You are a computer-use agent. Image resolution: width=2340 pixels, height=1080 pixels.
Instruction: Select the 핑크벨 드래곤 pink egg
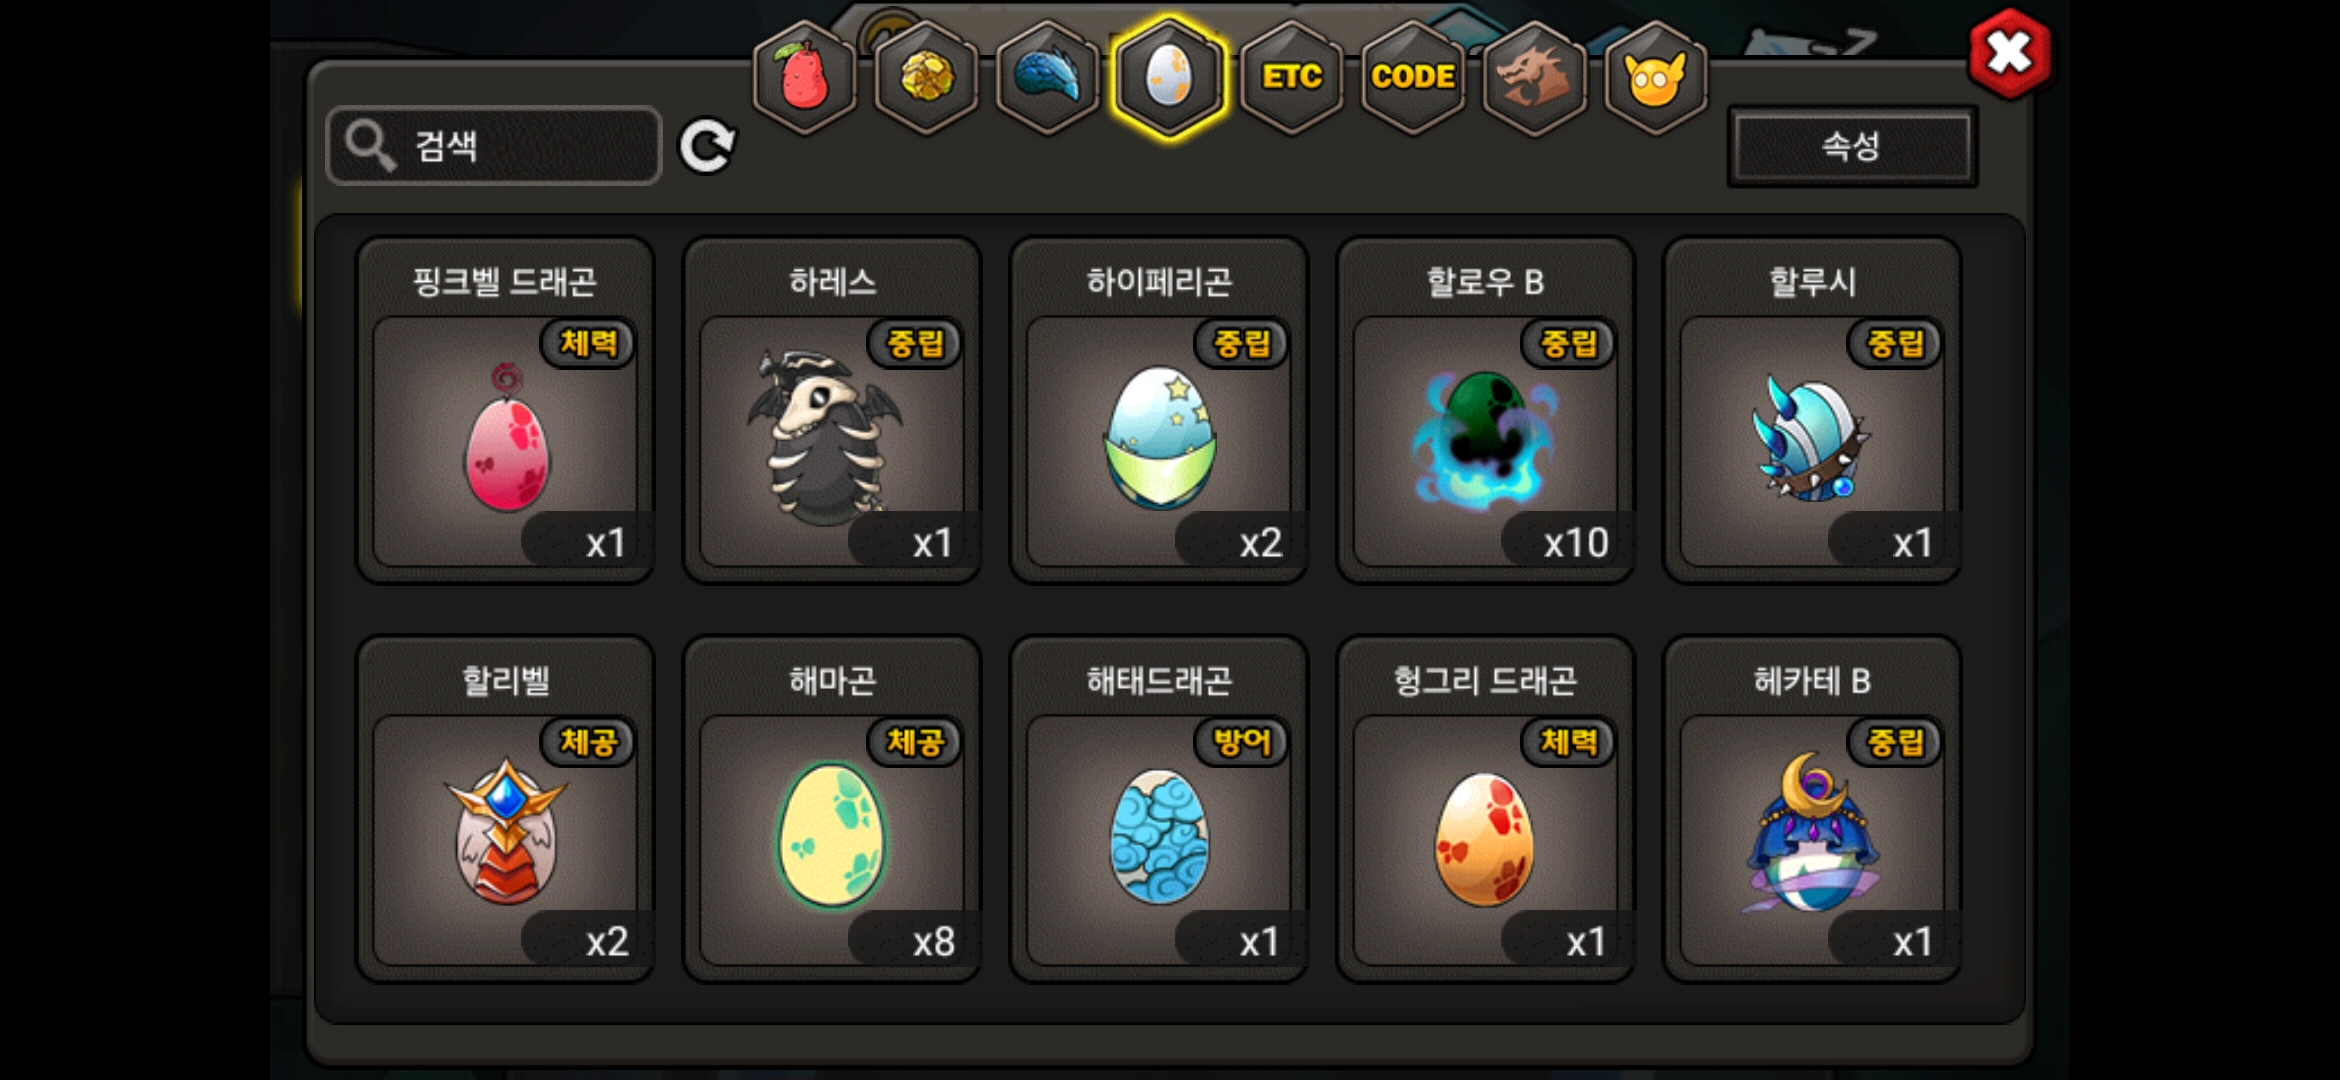pos(506,410)
